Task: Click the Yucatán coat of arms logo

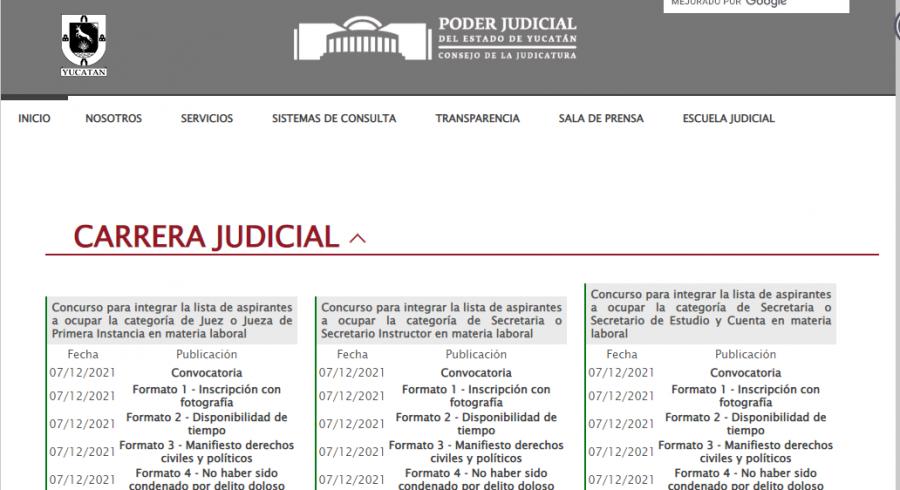Action: tap(84, 45)
